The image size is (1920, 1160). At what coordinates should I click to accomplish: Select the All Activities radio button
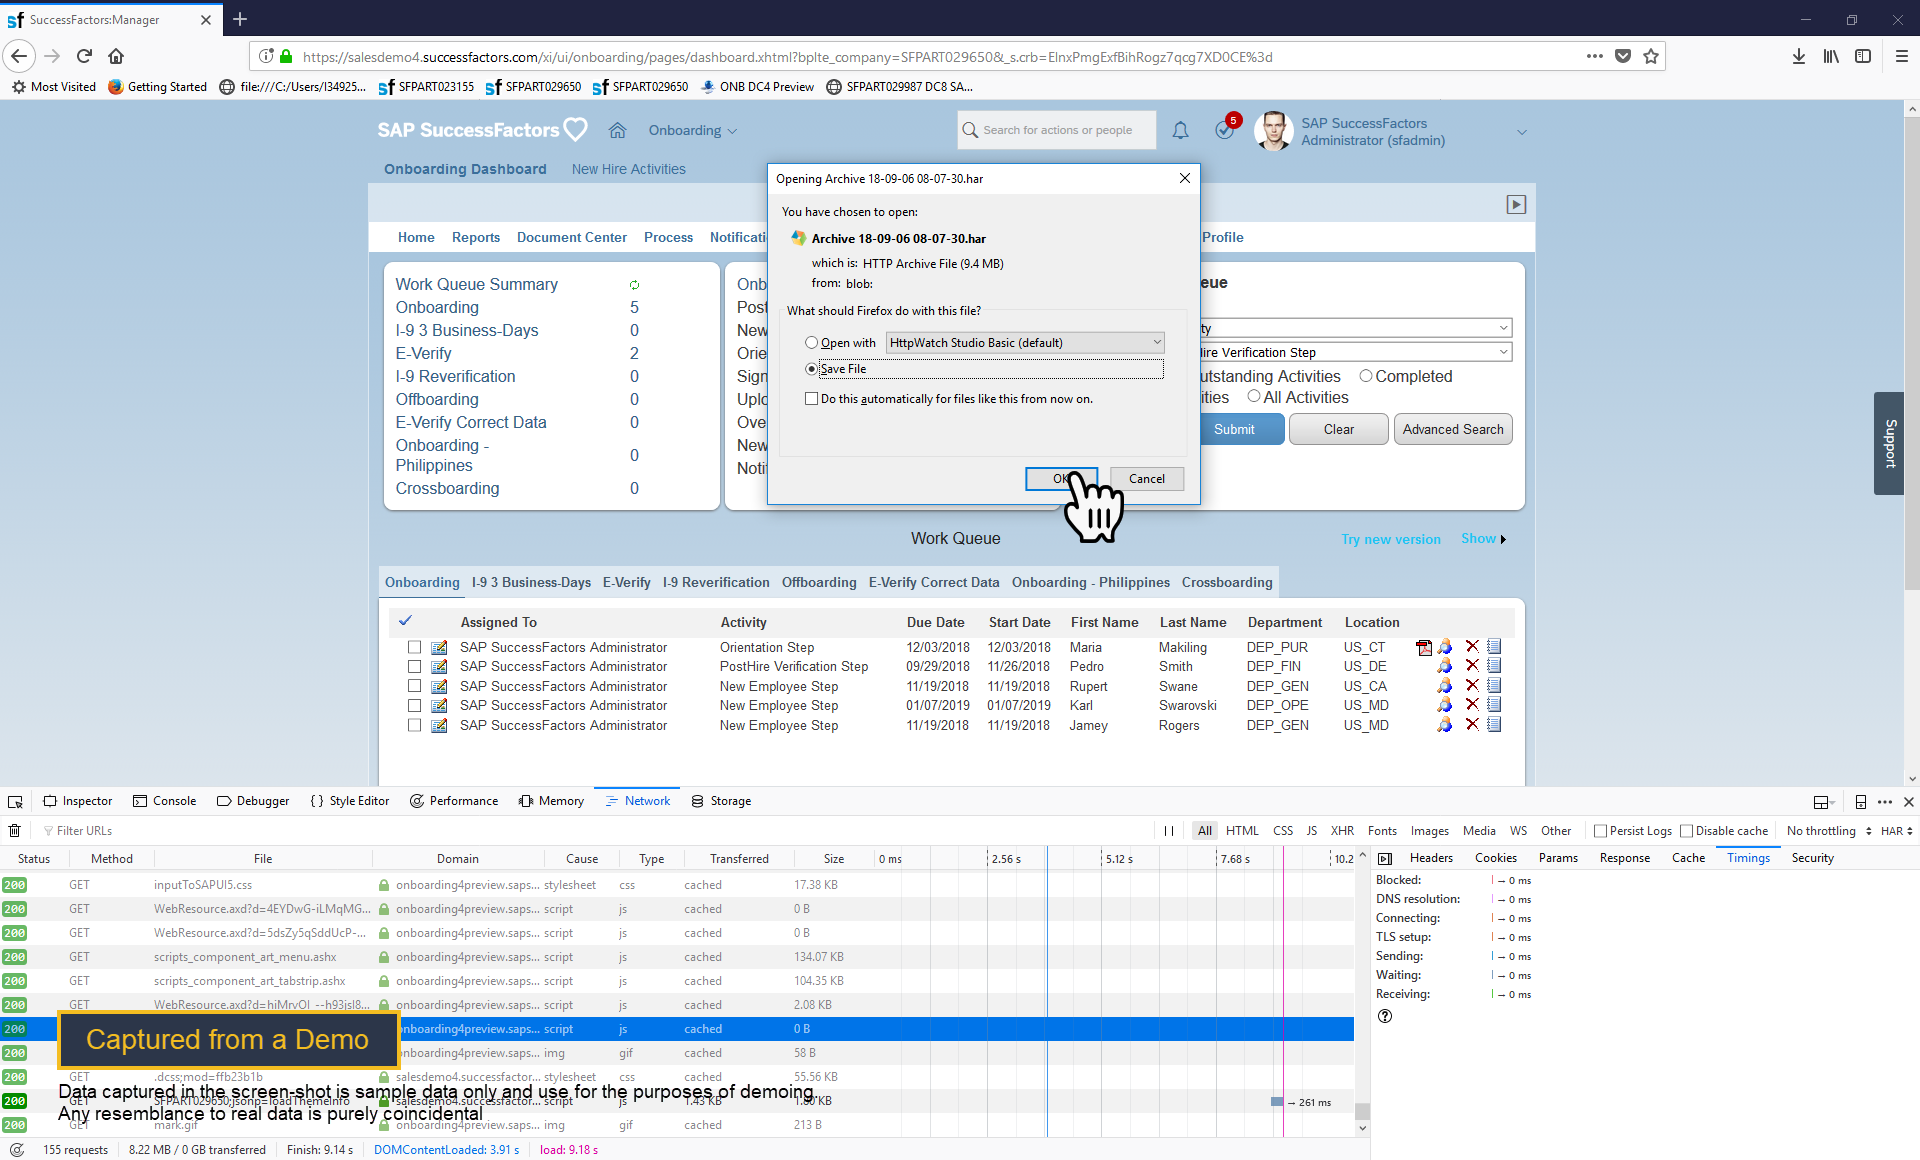[x=1253, y=397]
